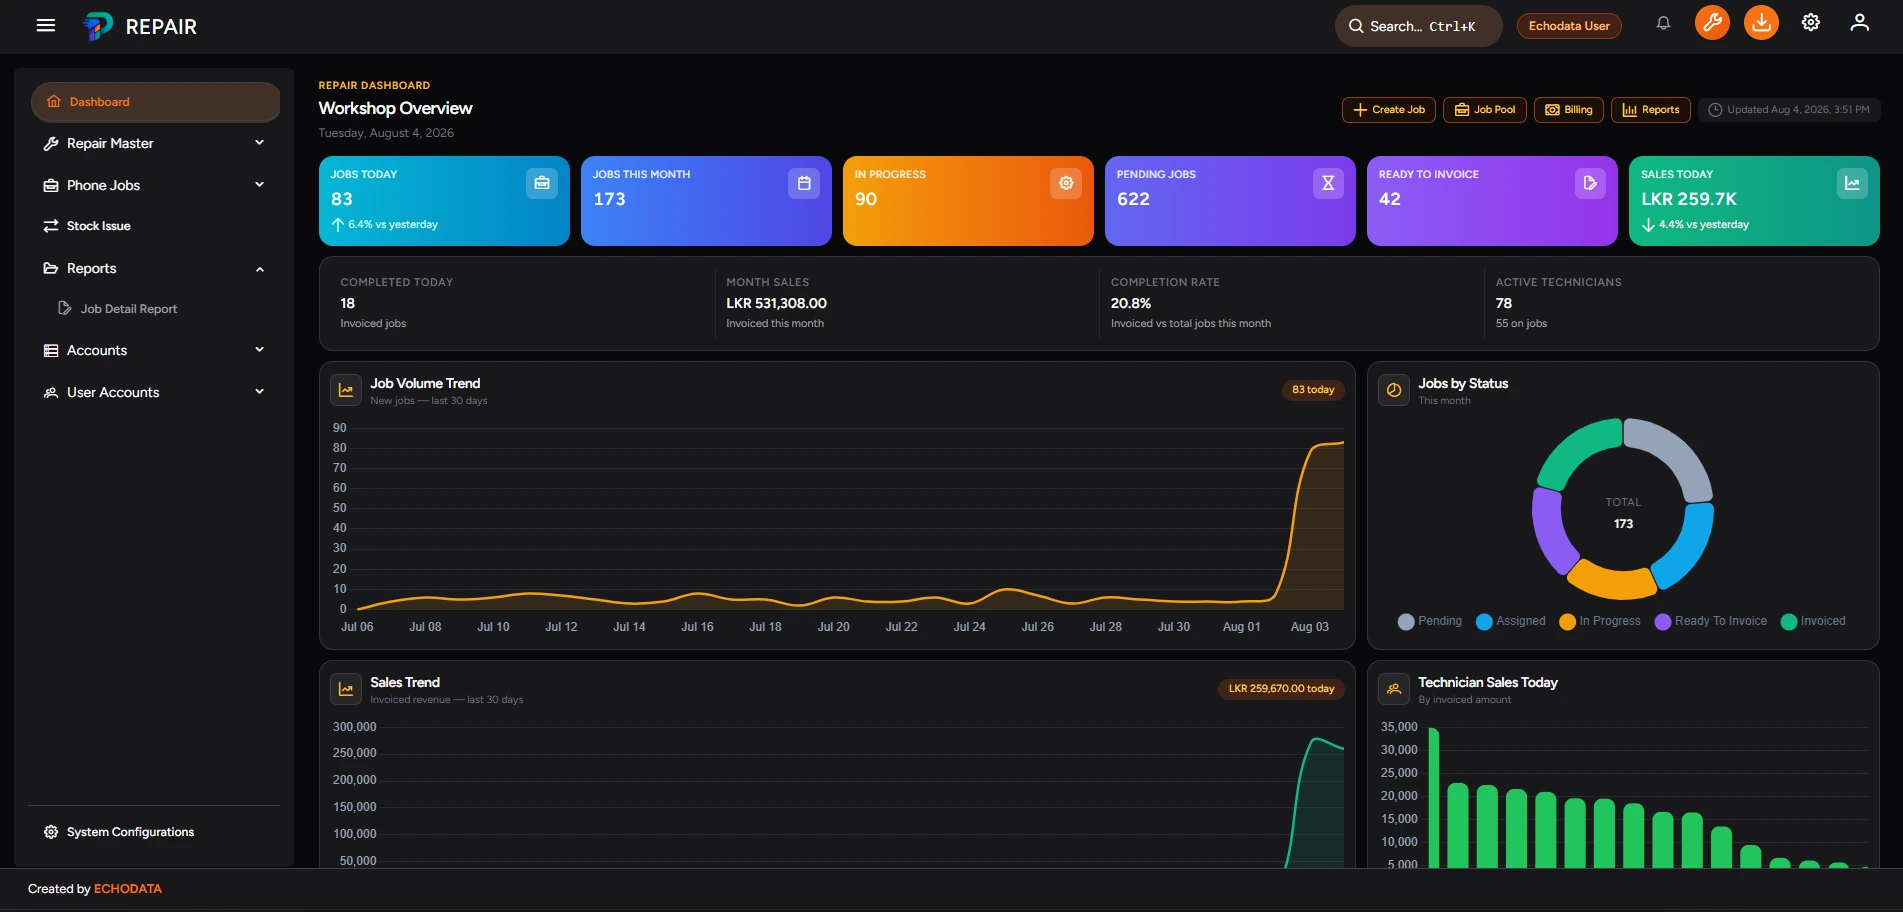1903x912 pixels.
Task: Collapse the Reports menu chevron
Action: 260,269
